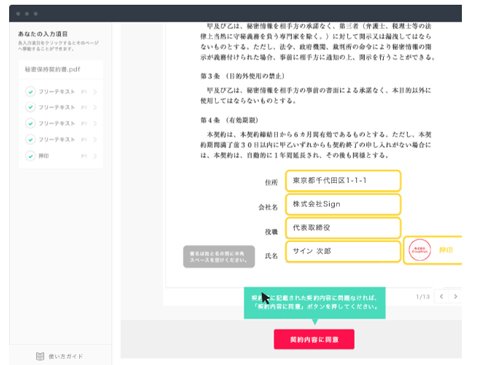Click the yellow 押印 stamp box
This screenshot has width=490, height=365.
[x=433, y=250]
